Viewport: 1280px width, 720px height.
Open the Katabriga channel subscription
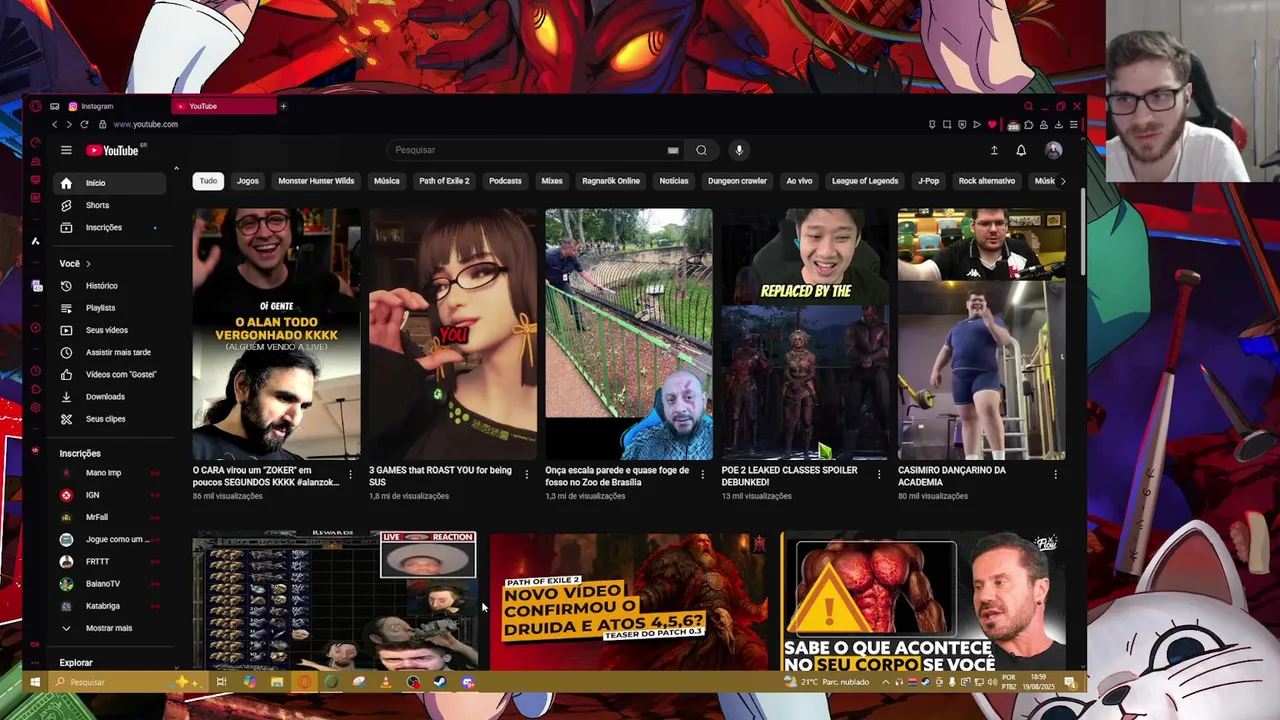tap(110, 606)
